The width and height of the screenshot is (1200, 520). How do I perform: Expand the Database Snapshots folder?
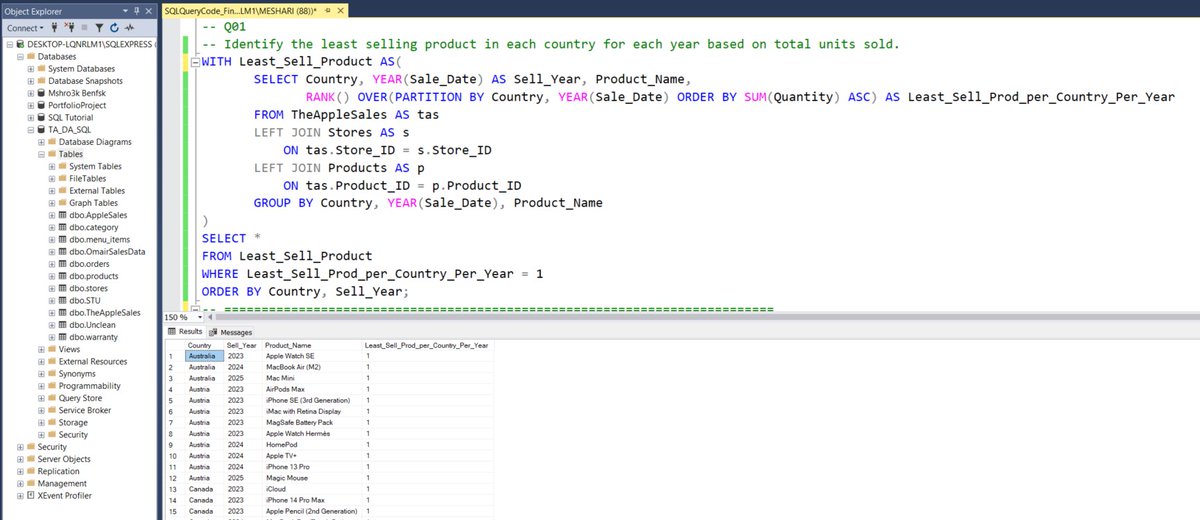[30, 81]
